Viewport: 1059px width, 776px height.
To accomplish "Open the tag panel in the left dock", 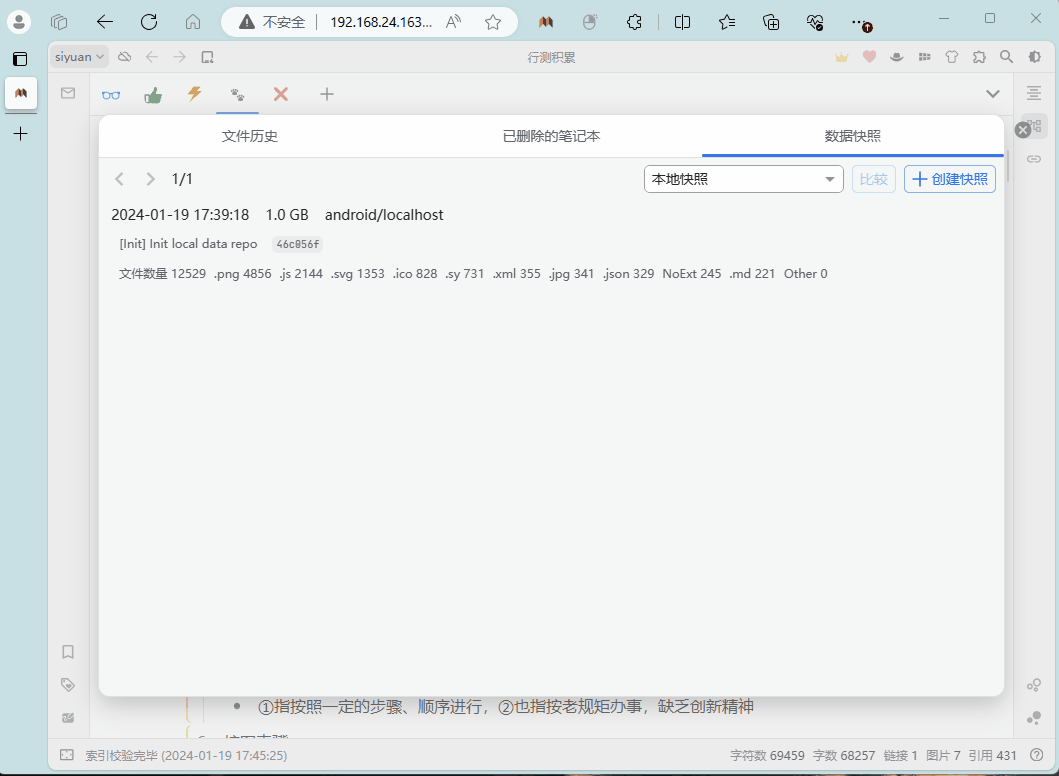I will (67, 684).
